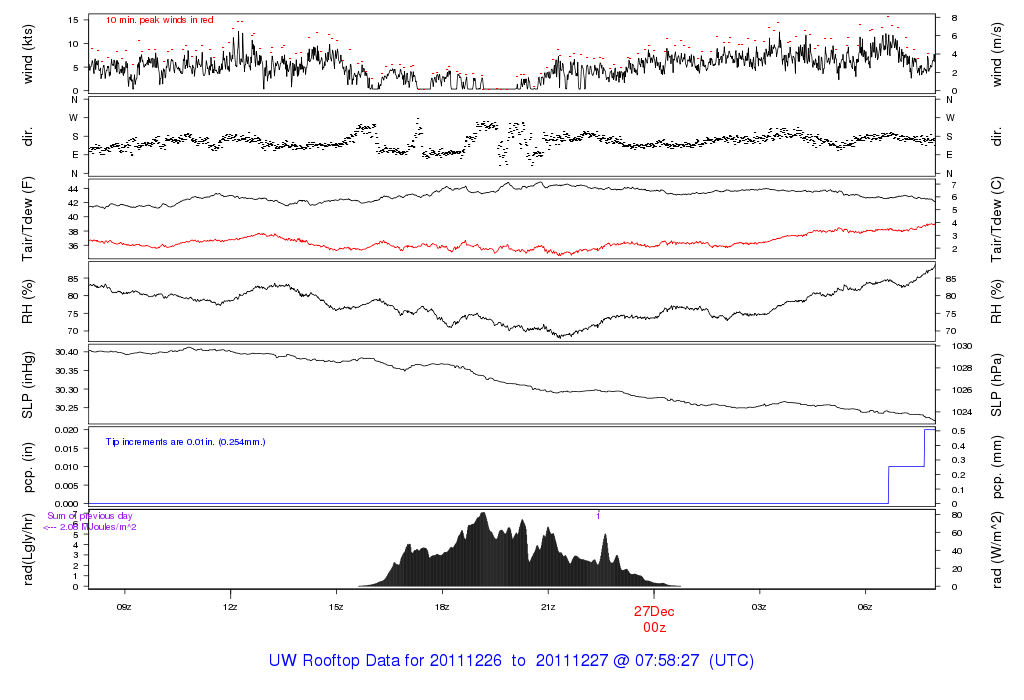The width and height of the screenshot is (1024, 700).
Task: Click the '10 min. peak winds in red' note
Action: (159, 20)
